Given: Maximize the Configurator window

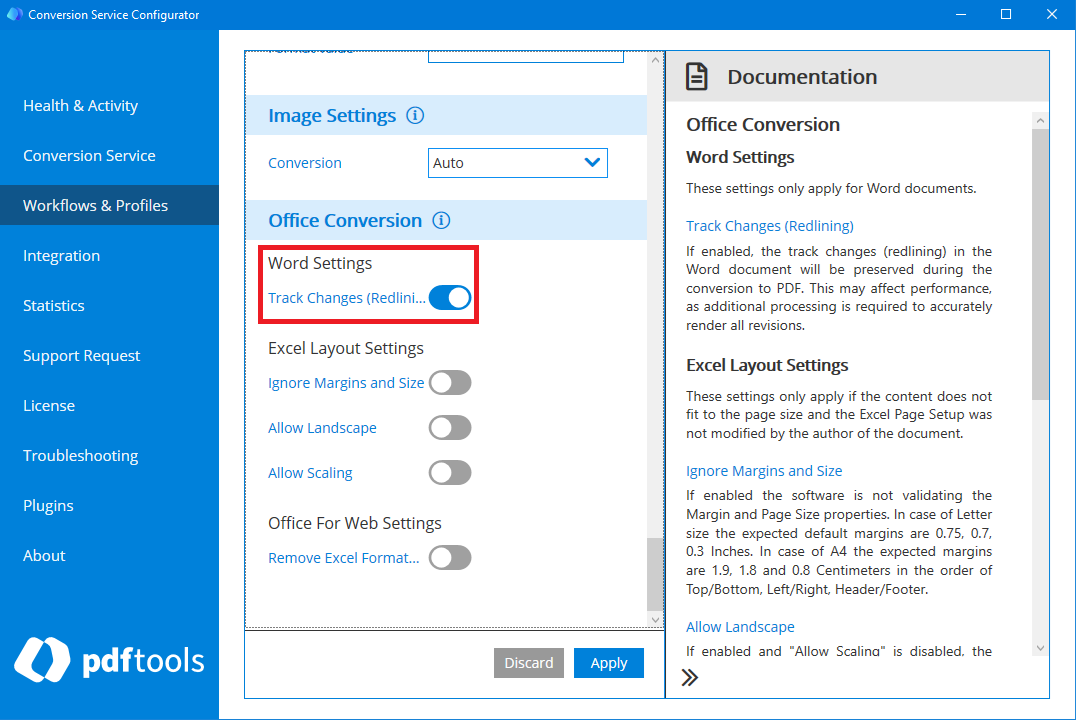Looking at the screenshot, I should pos(1006,14).
